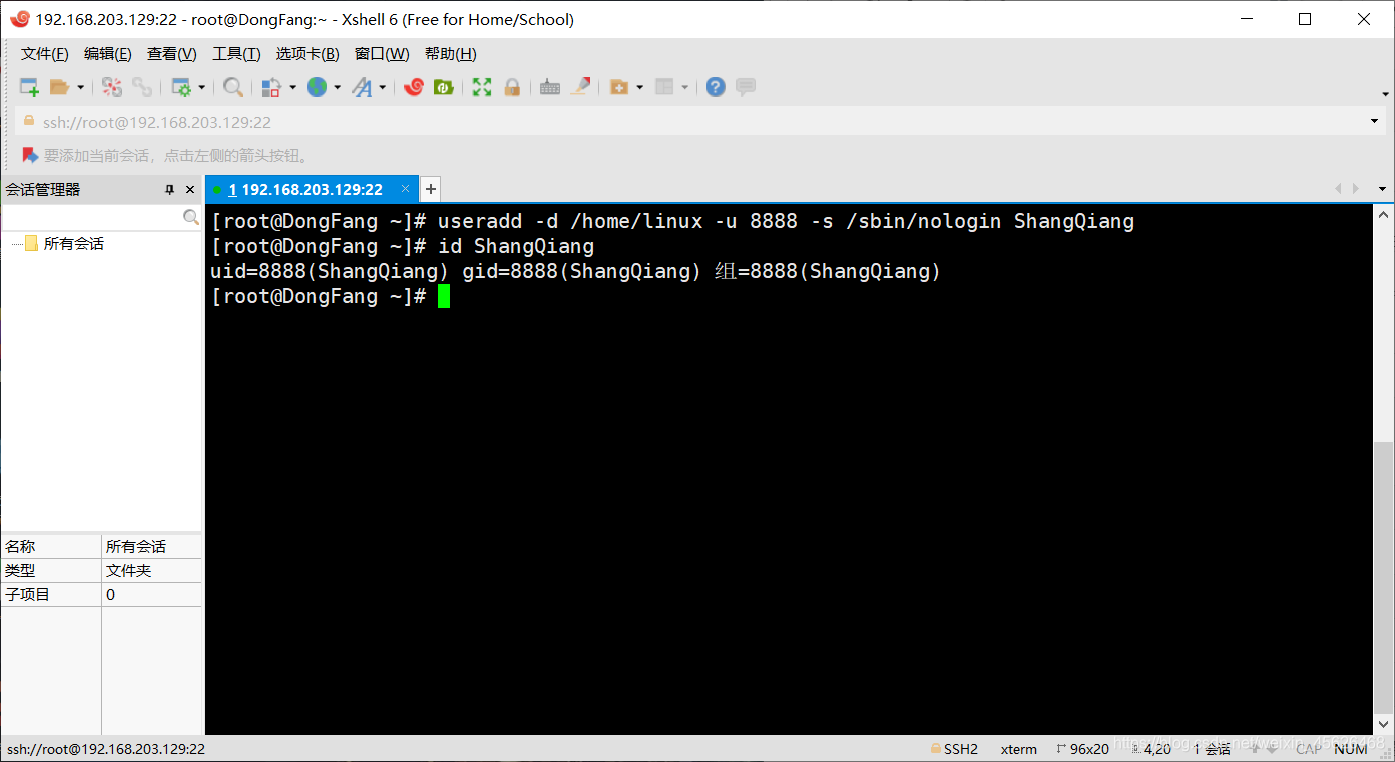The image size is (1395, 762).
Task: Click the red flag add-session arrow icon
Action: 30,155
